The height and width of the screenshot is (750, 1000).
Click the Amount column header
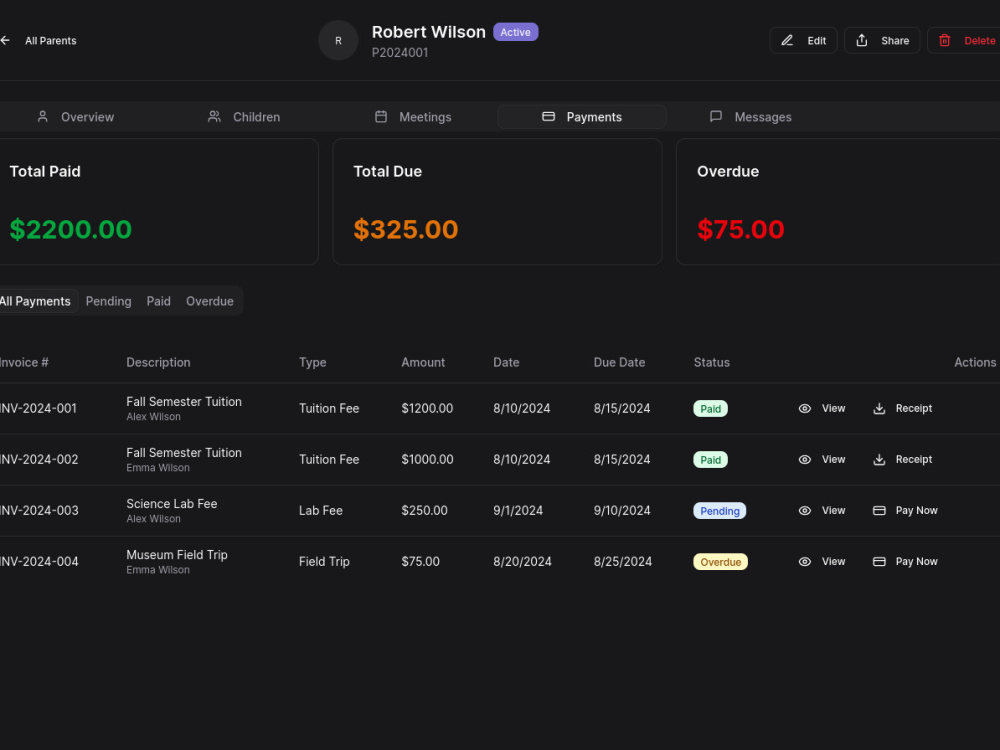[x=423, y=362]
